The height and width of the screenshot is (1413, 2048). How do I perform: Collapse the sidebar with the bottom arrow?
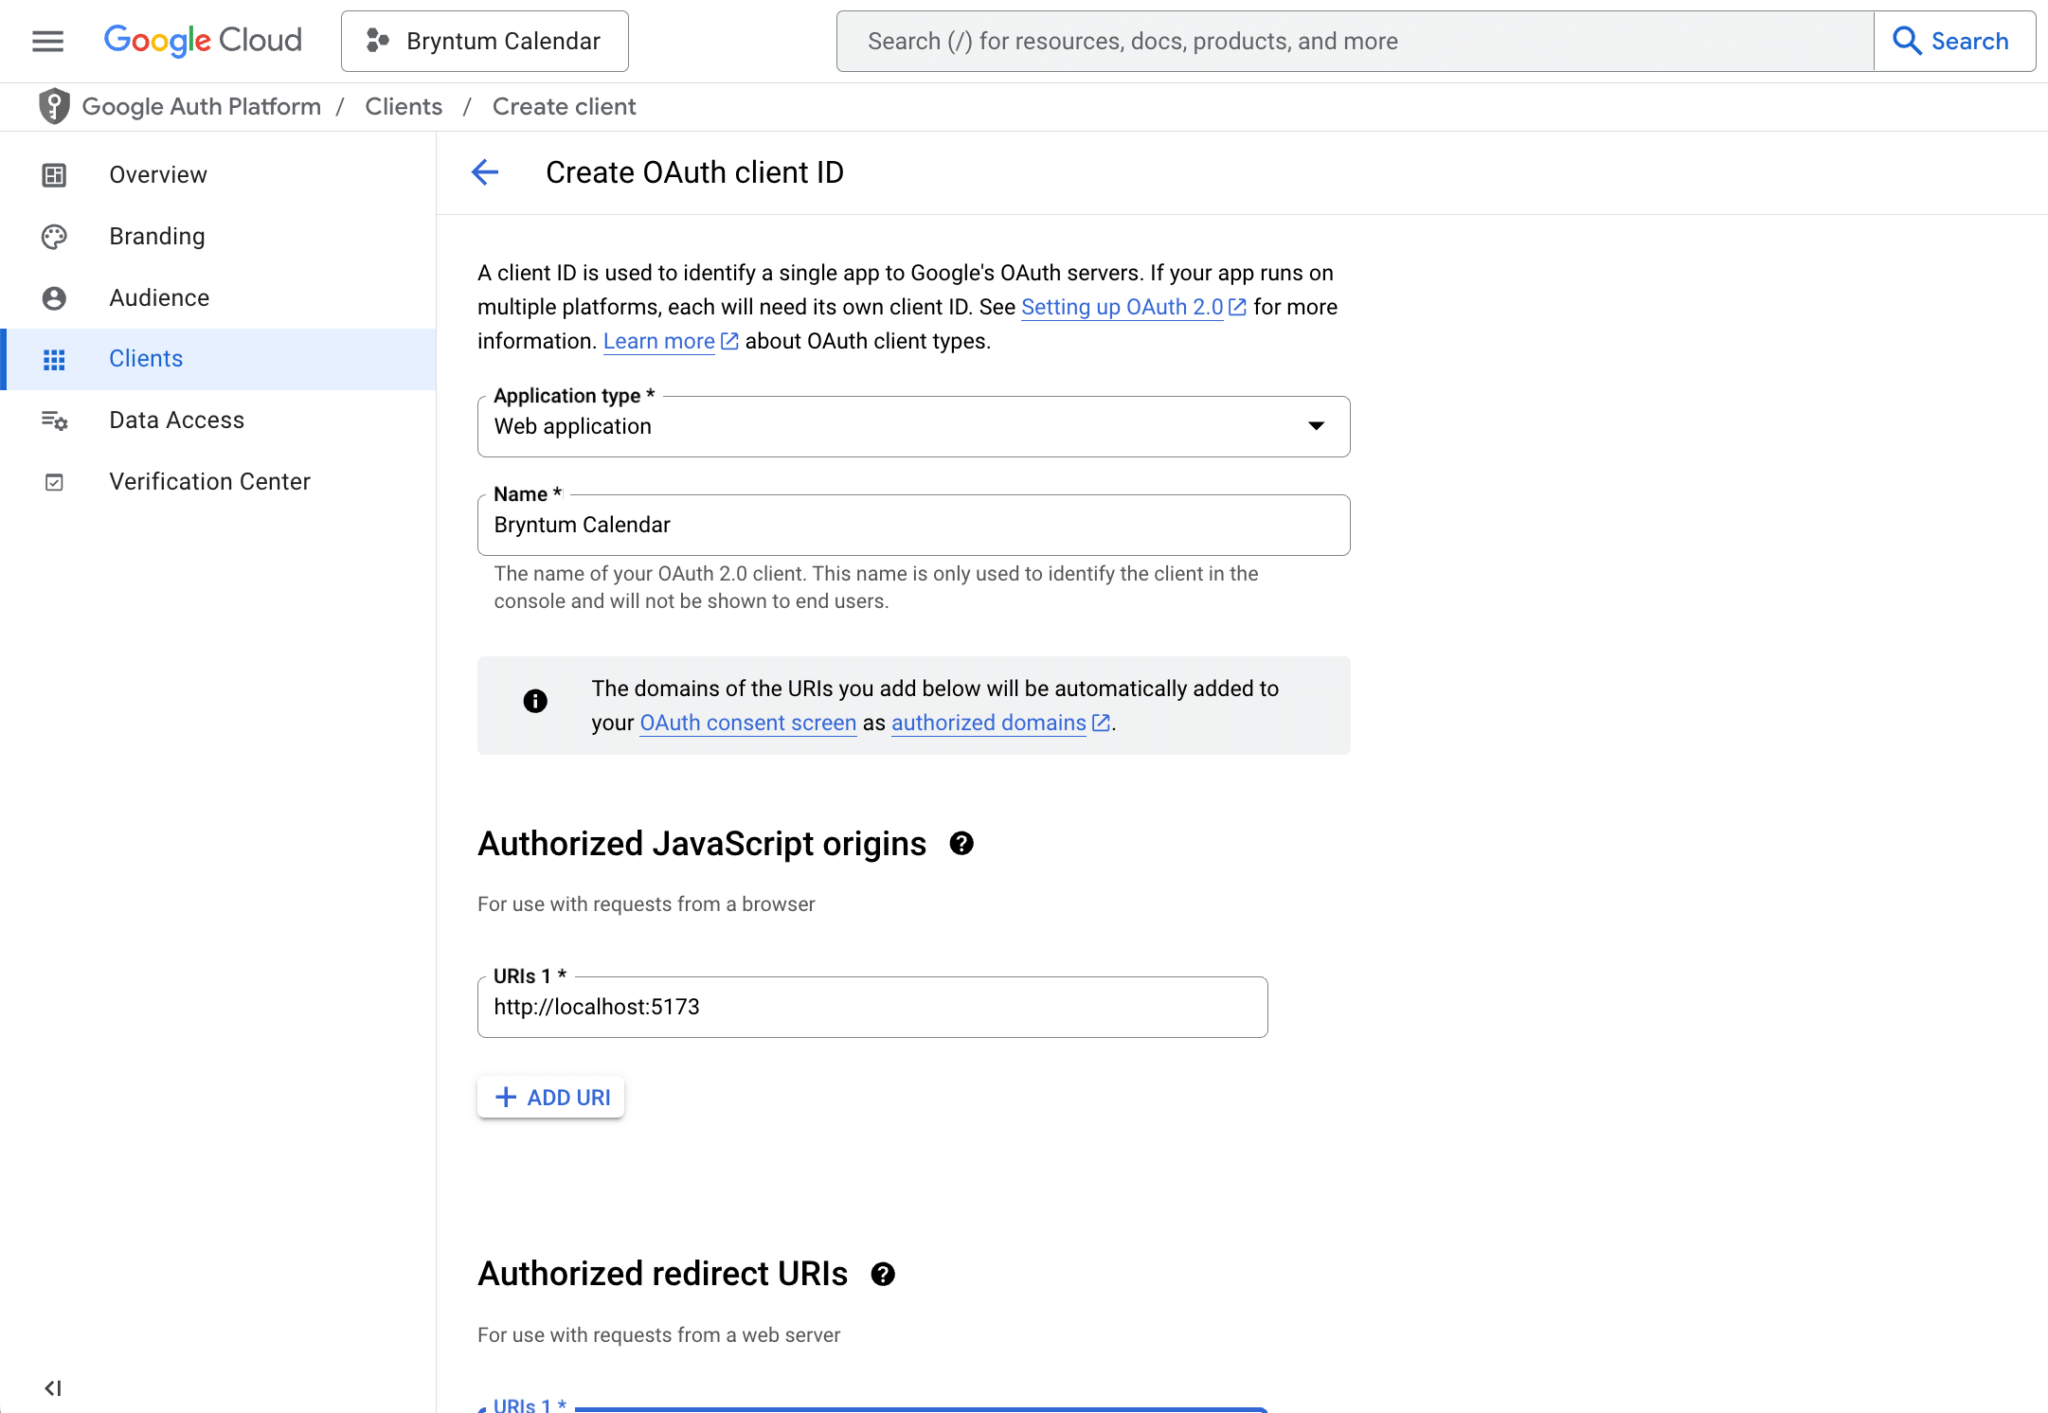[53, 1388]
